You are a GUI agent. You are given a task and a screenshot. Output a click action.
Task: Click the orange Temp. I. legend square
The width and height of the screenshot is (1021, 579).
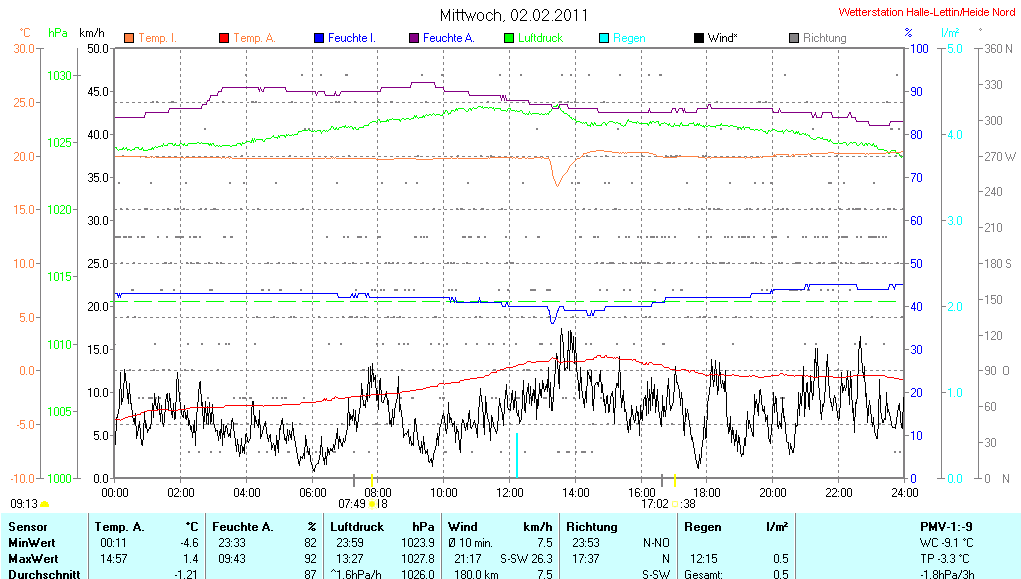tap(129, 38)
